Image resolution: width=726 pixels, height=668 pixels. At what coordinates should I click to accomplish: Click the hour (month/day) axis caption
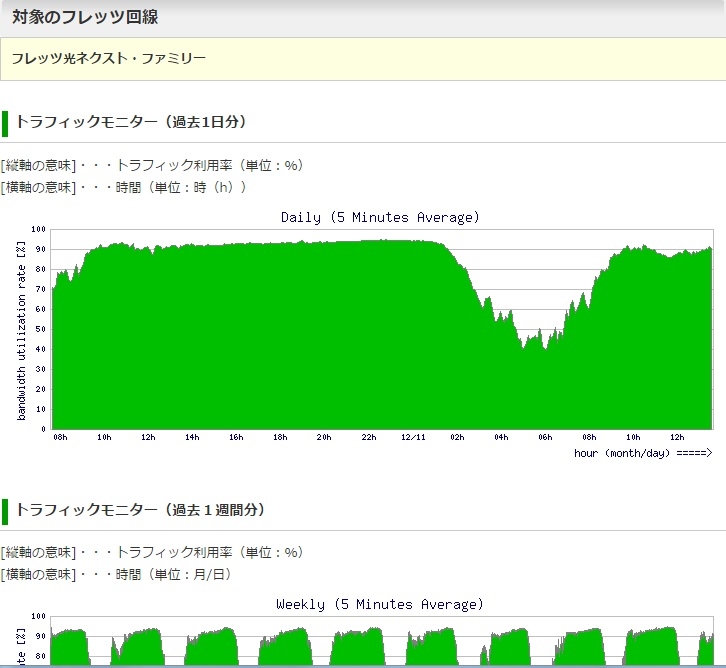(643, 453)
